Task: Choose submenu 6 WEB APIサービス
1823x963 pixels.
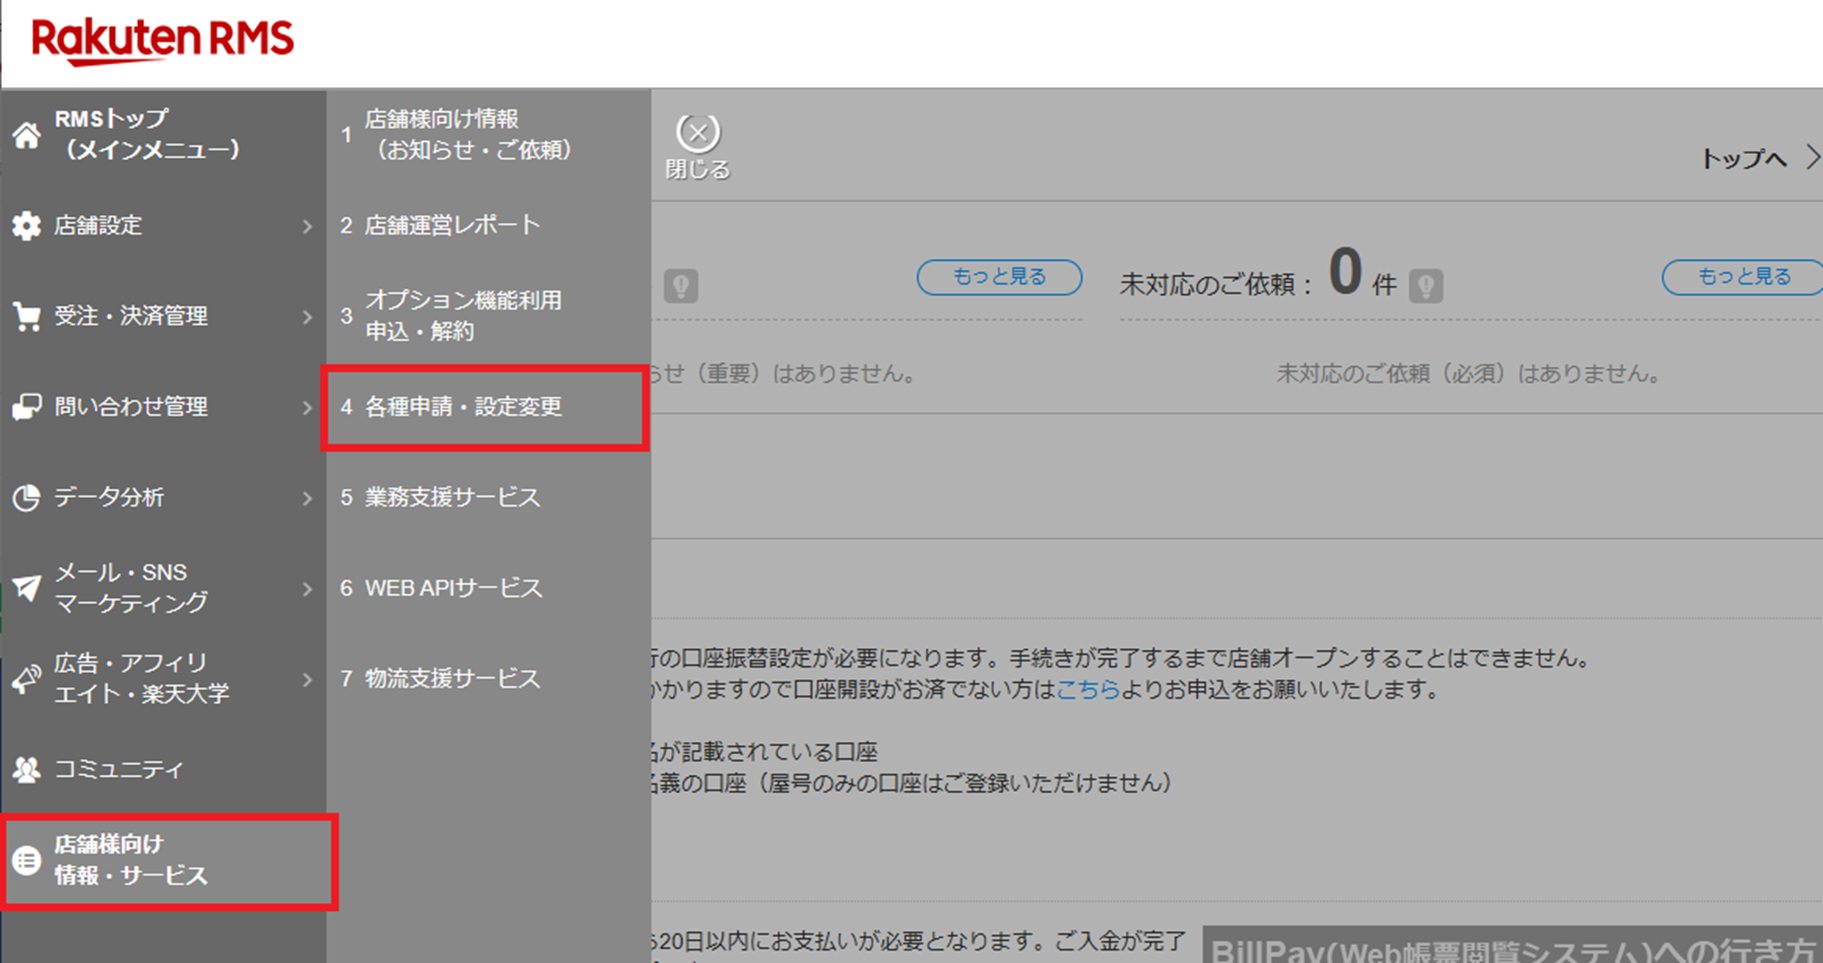Action: (488, 588)
